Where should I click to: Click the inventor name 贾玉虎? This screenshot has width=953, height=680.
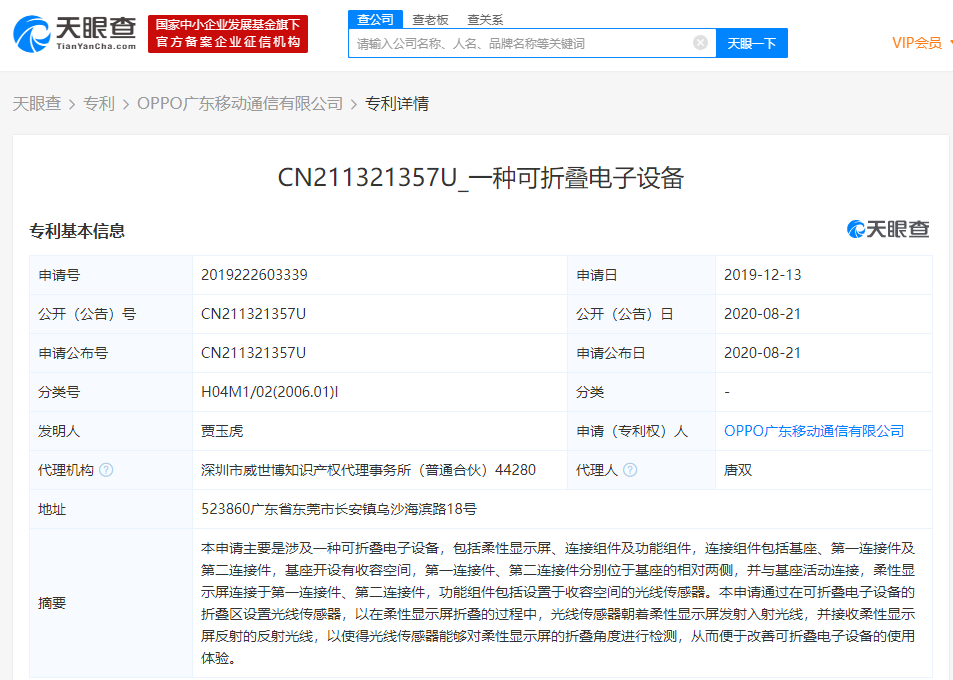222,431
